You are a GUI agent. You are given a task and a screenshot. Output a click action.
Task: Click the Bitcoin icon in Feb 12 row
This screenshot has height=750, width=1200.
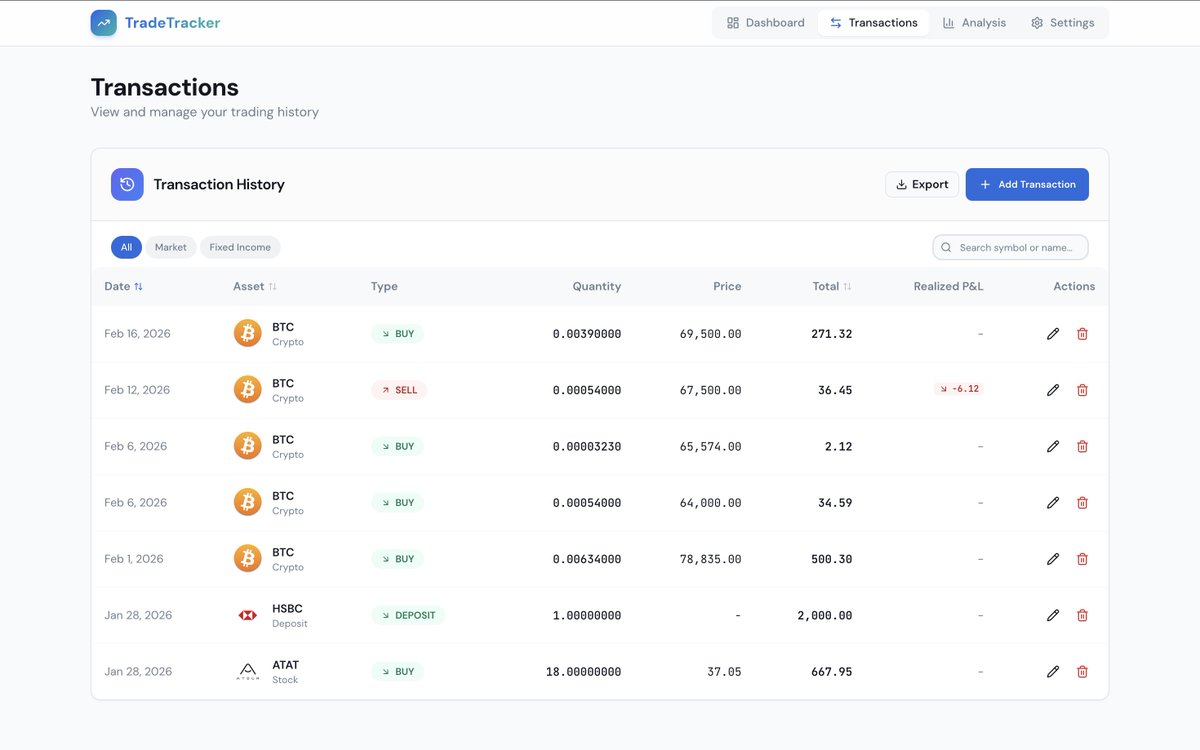point(247,390)
